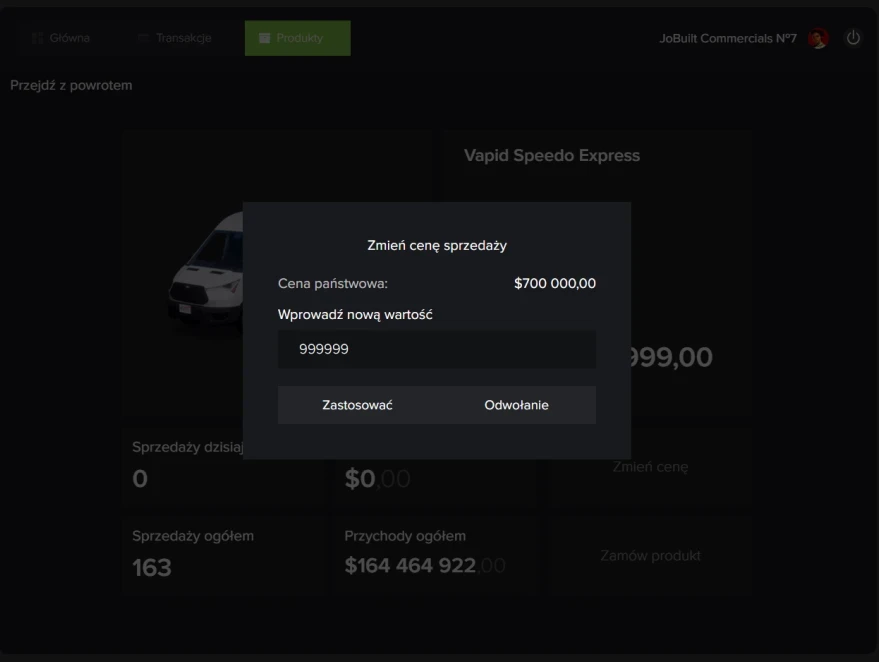Cancel with the Odwołanie button
879x662 pixels.
pos(516,405)
